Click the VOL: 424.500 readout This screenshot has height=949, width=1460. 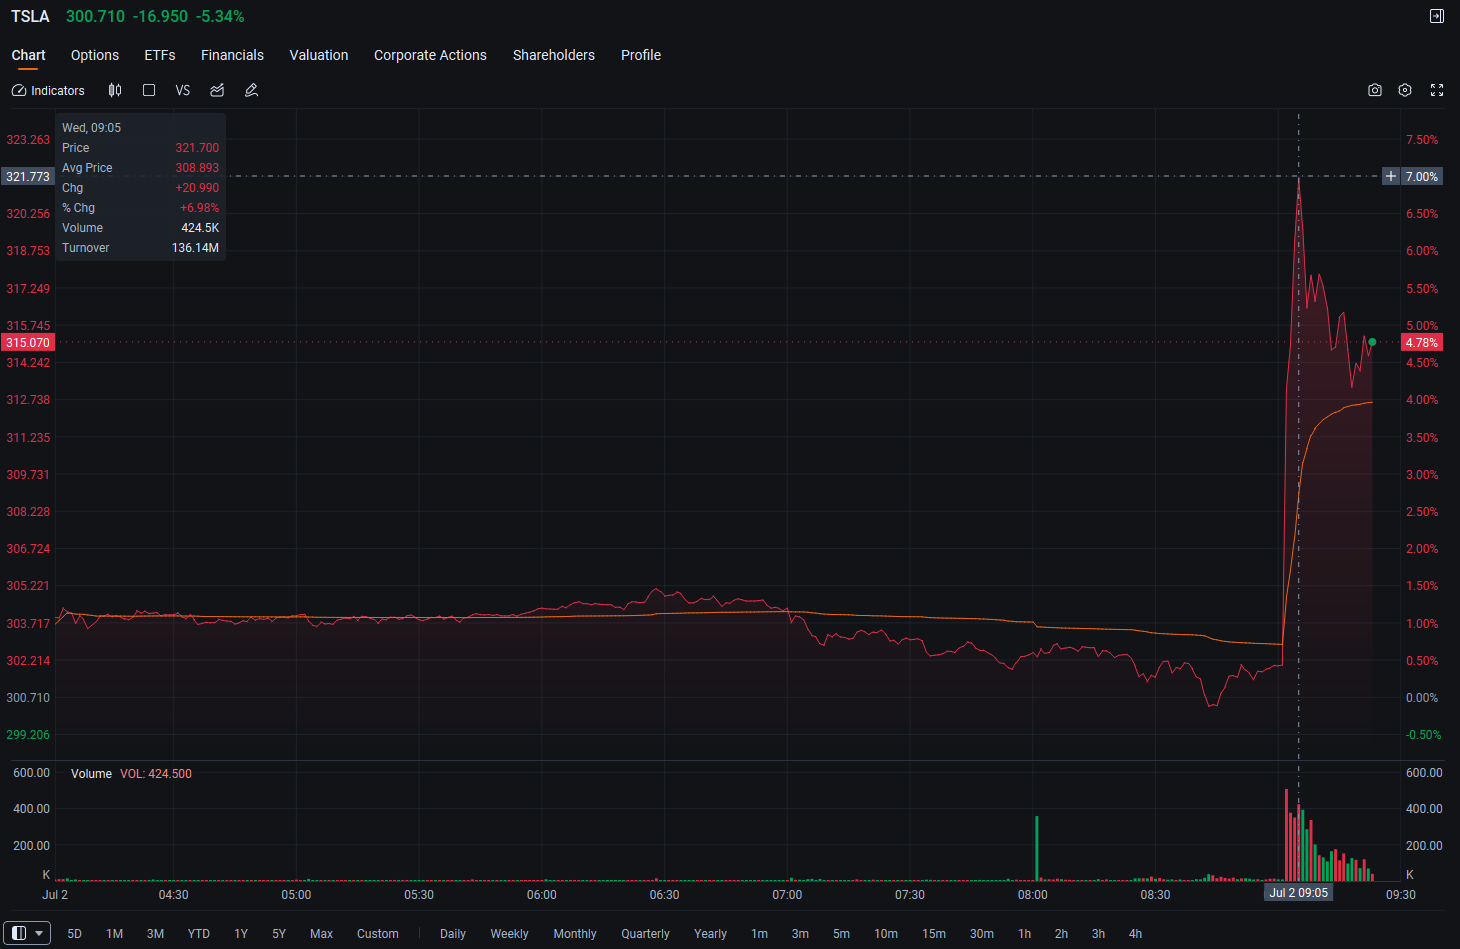156,774
